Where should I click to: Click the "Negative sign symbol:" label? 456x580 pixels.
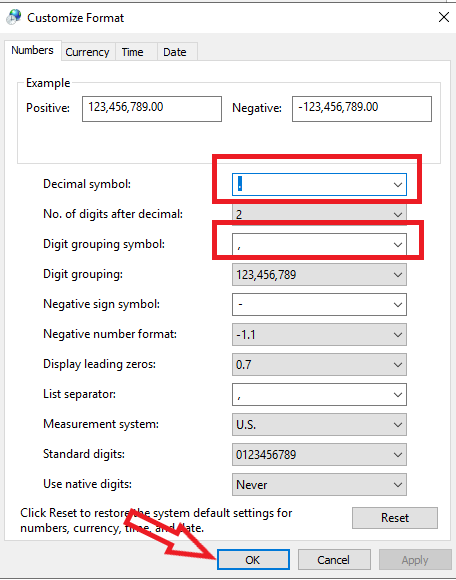[x=101, y=304]
